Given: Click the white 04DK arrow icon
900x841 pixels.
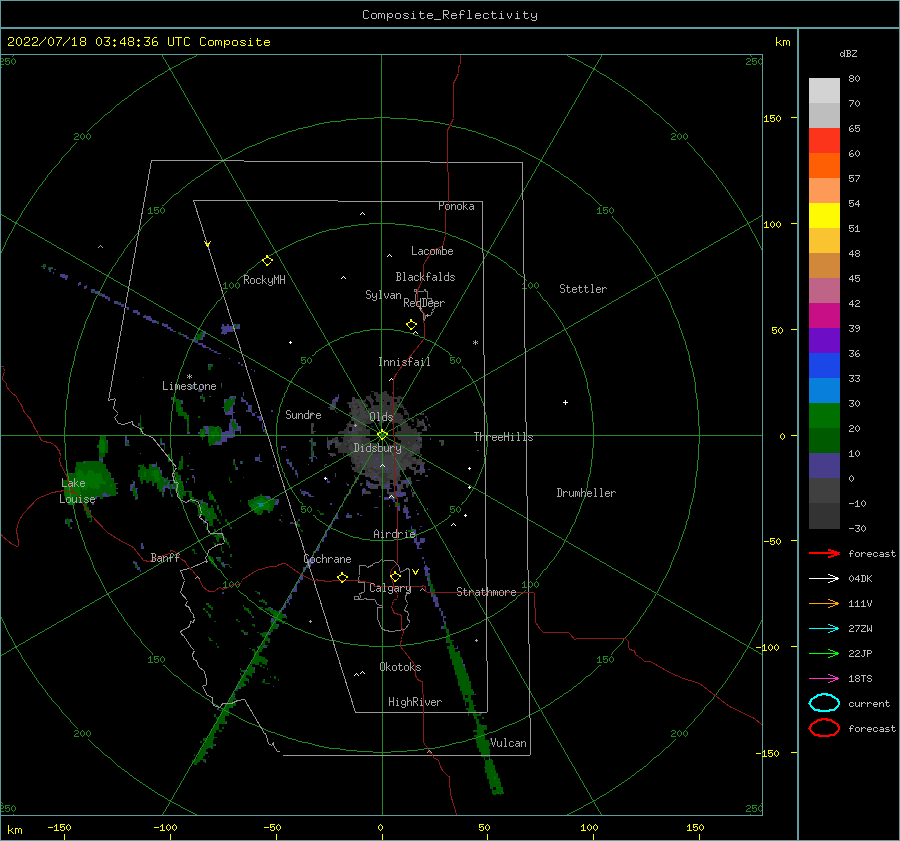Looking at the screenshot, I should 824,578.
